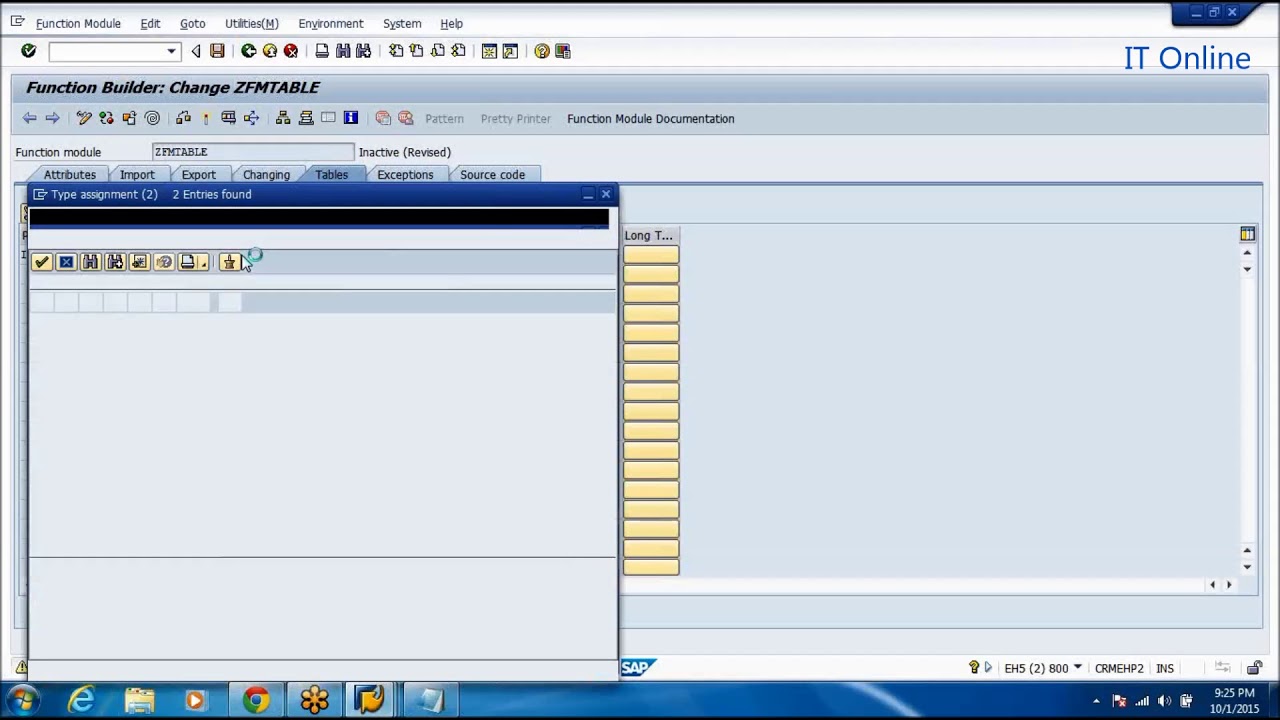
Task: Show hidden icons in system tray
Action: pos(1096,701)
